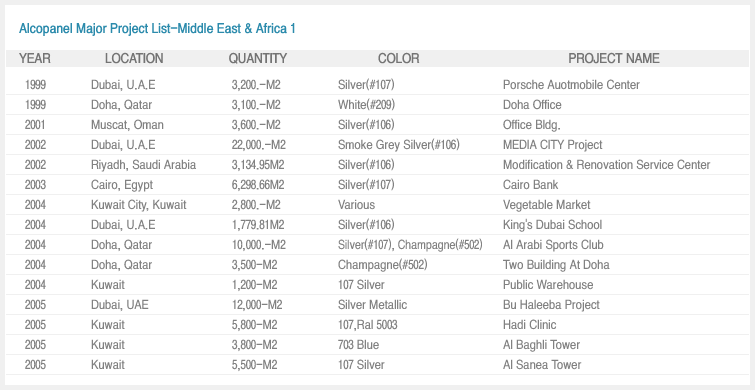
Task: Select Porsche Auotmobile Center project name
Action: [571, 85]
